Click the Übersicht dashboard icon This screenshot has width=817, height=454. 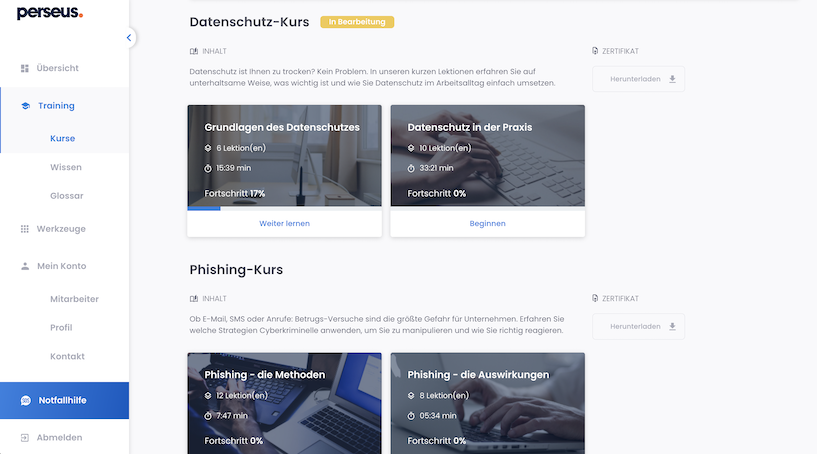(24, 68)
